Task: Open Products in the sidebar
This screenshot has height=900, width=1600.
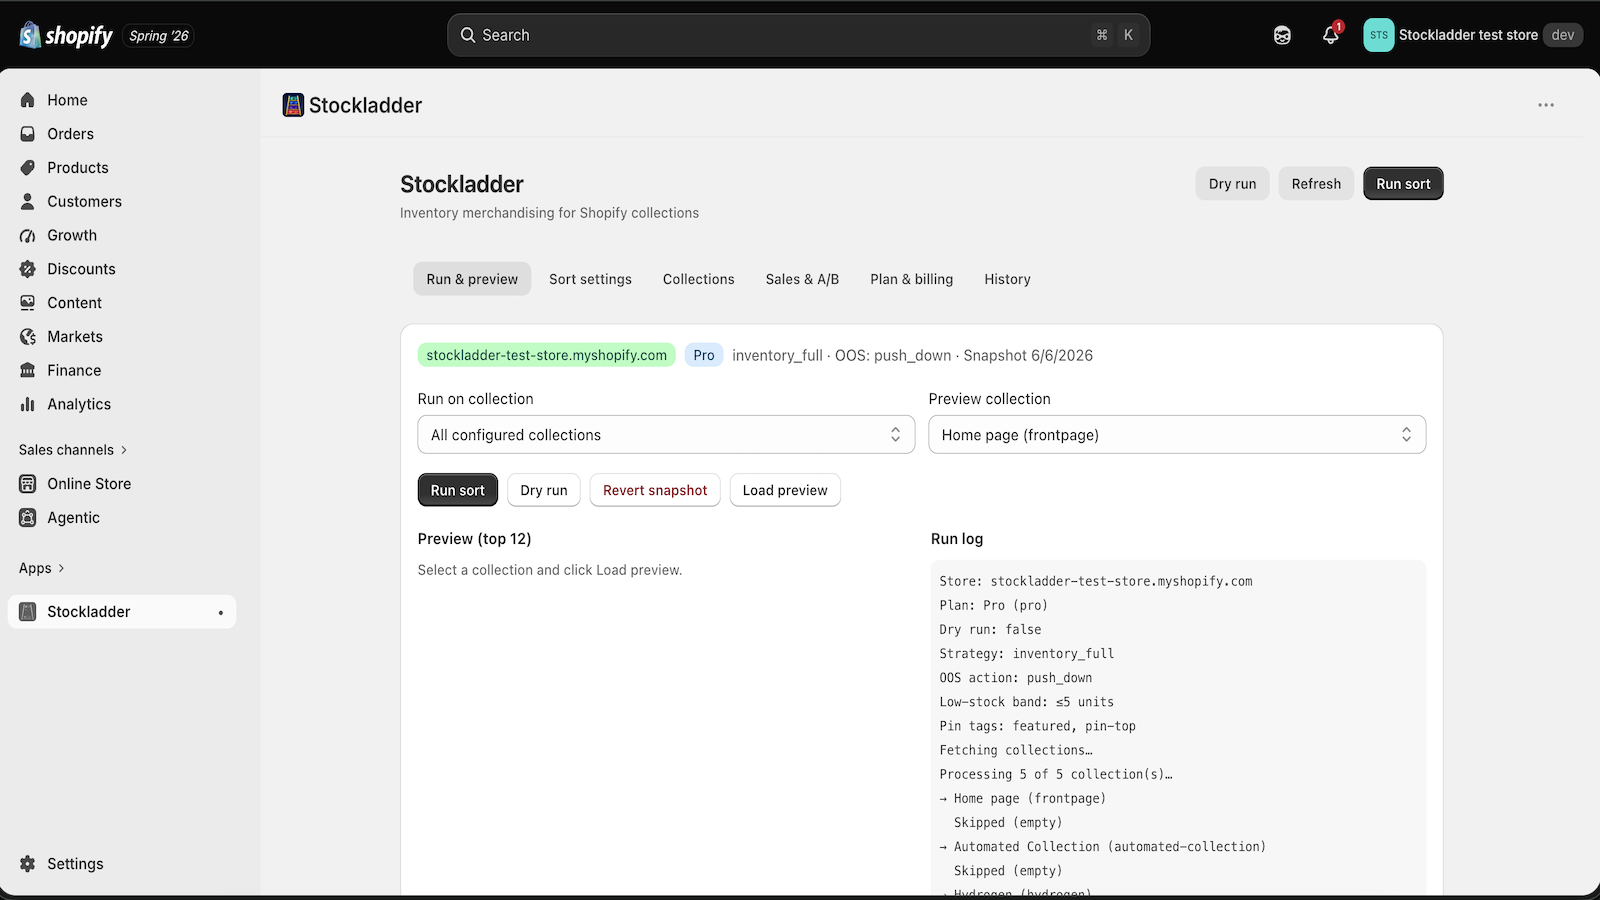Action: 122,168
